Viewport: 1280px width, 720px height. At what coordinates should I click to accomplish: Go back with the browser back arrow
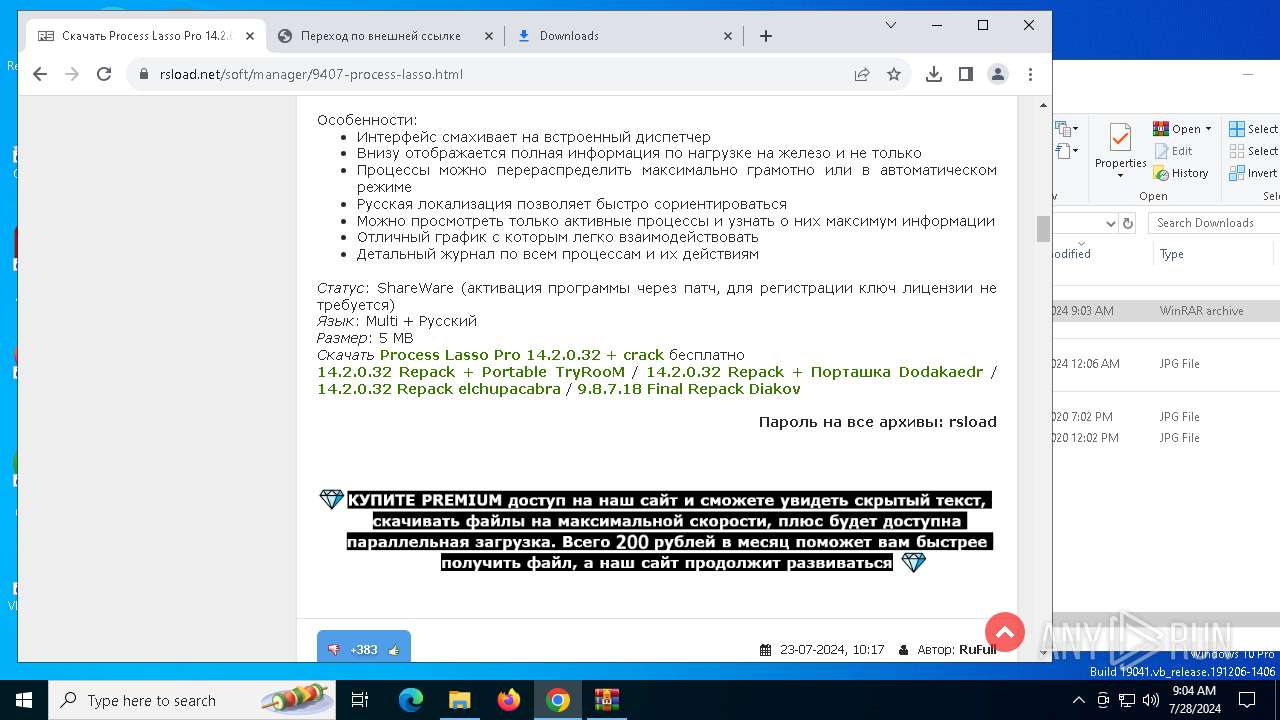[x=40, y=74]
